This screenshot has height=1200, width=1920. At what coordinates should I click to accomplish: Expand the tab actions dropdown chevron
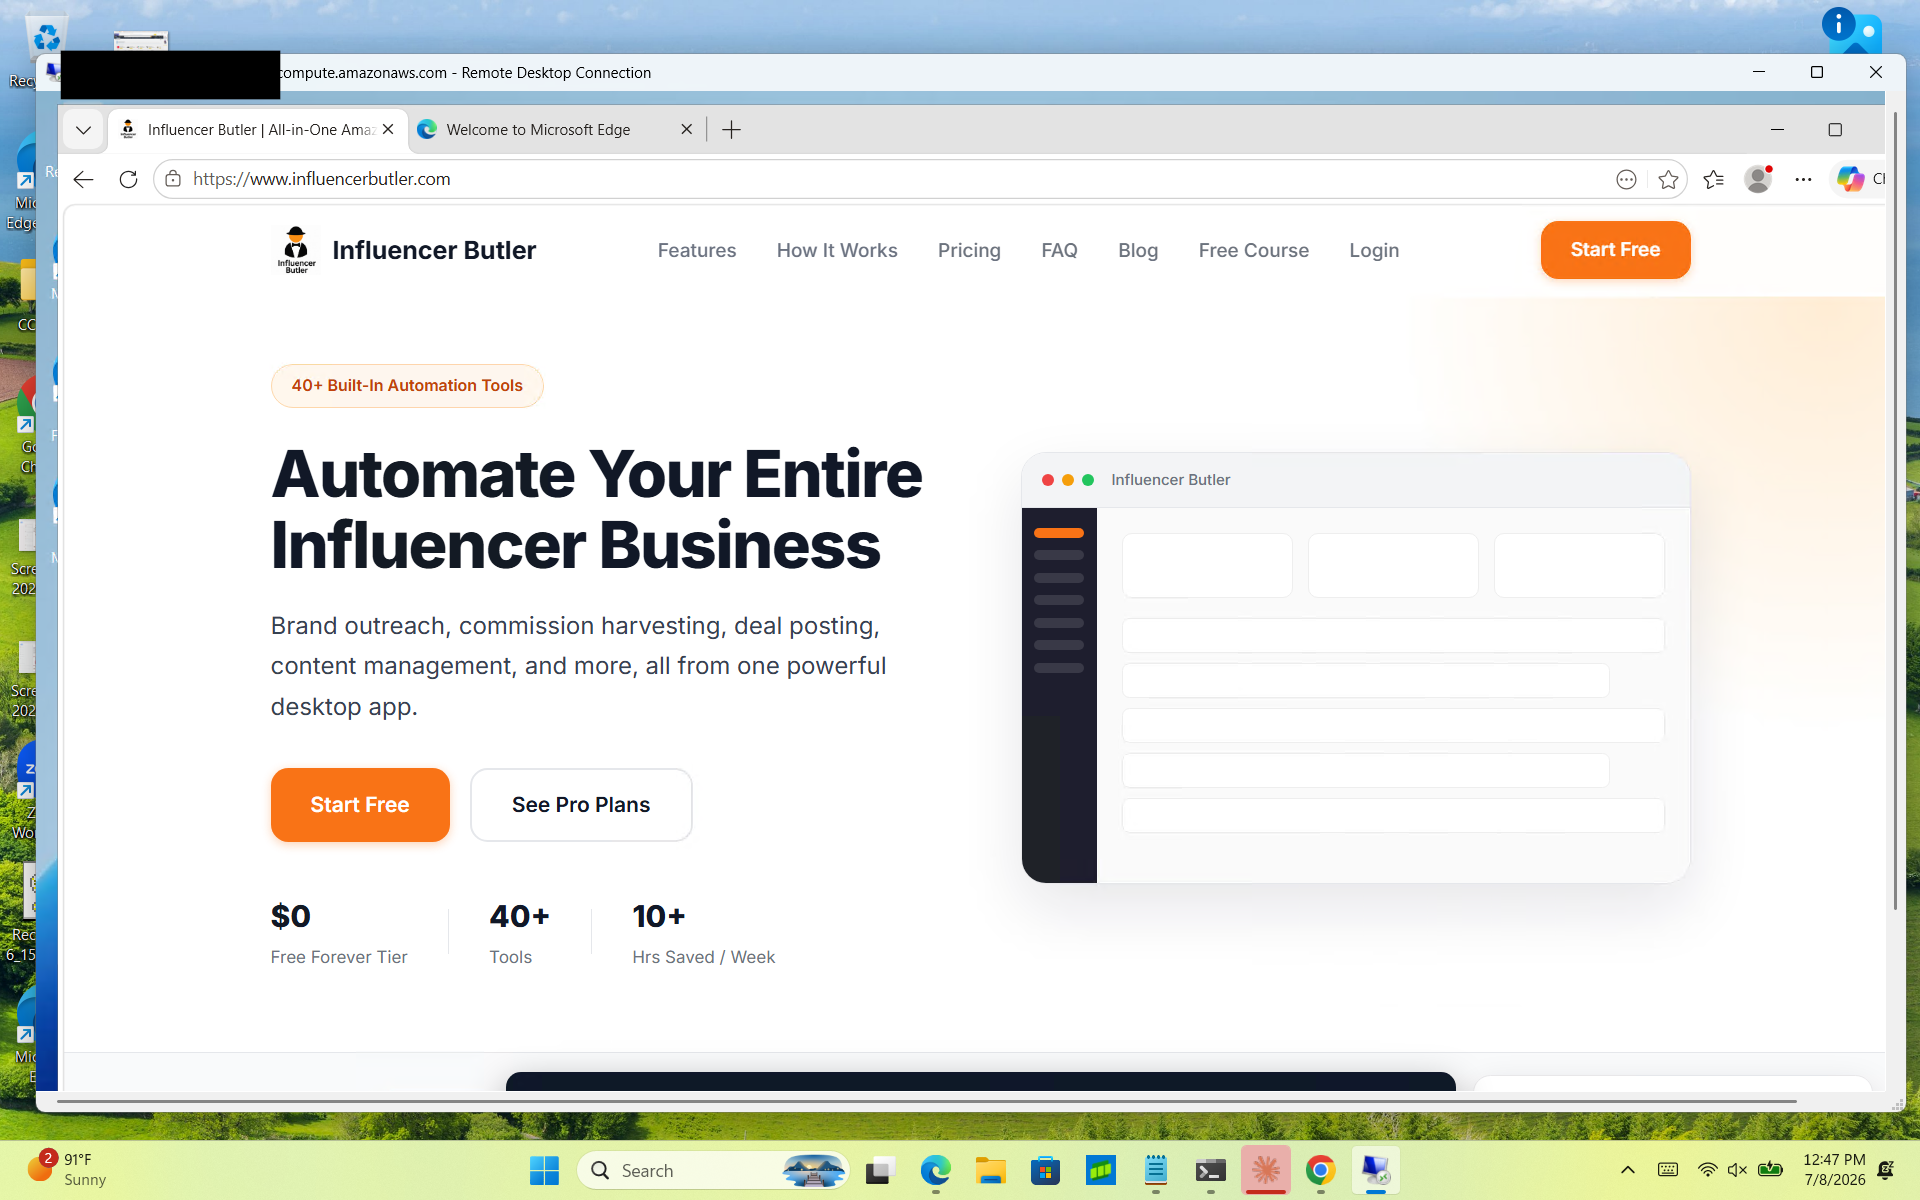point(84,130)
